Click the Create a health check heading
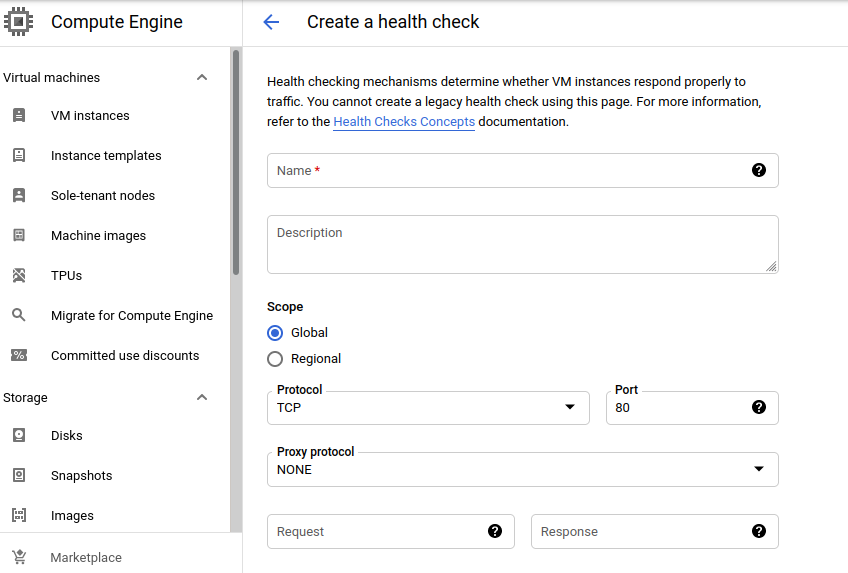848x573 pixels. click(x=393, y=22)
